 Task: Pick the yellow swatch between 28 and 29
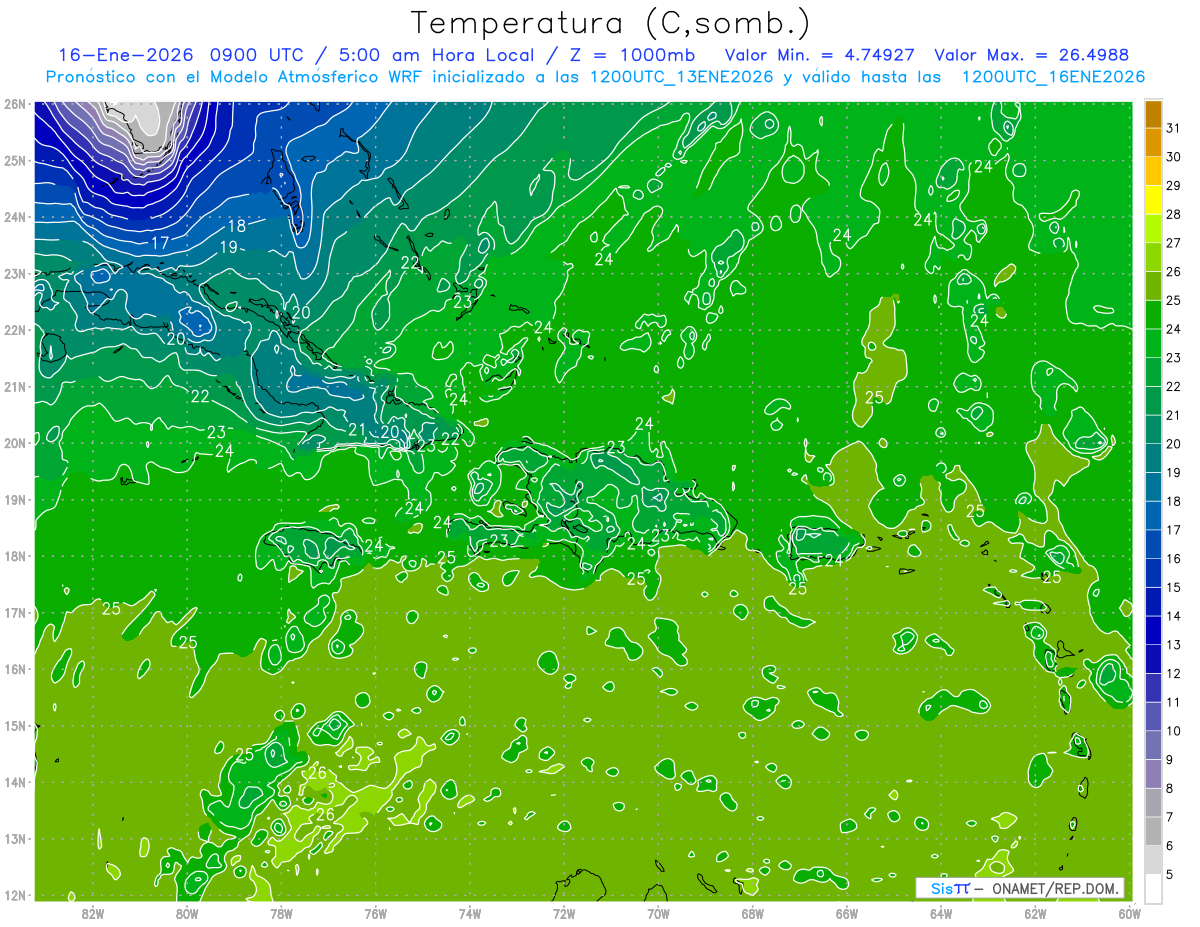point(1153,200)
